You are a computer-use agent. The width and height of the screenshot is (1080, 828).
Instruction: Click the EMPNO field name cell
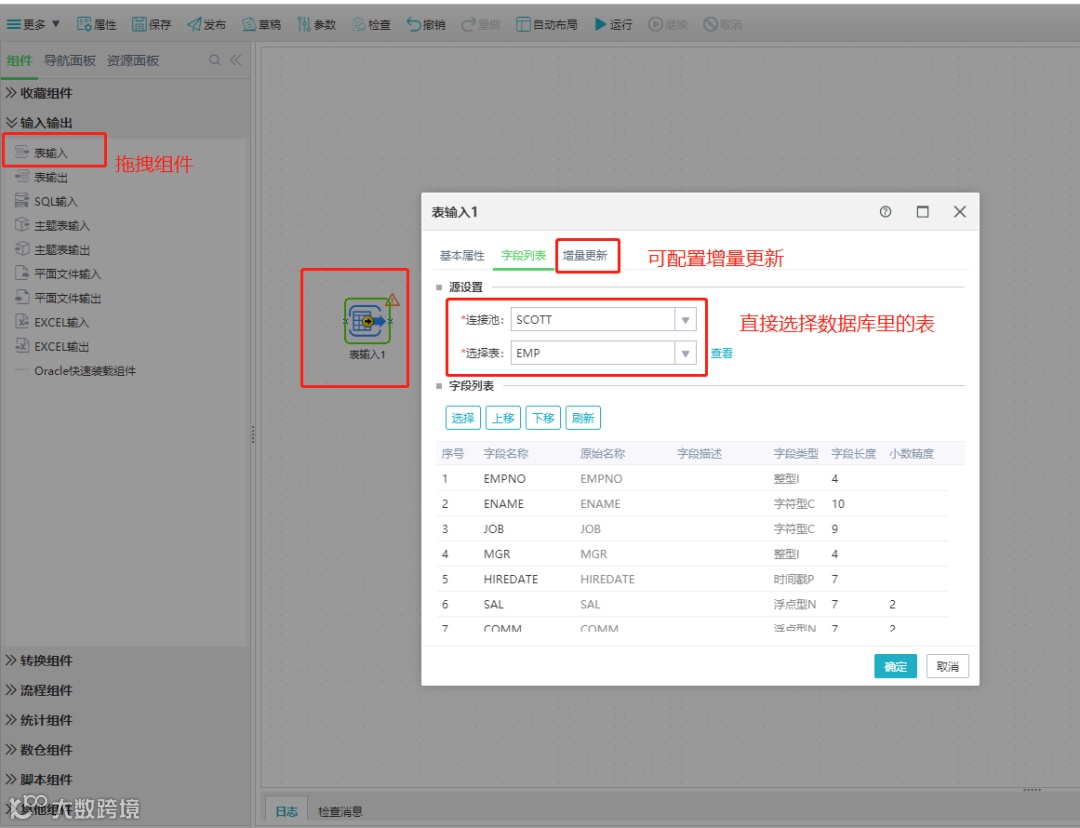(x=504, y=479)
